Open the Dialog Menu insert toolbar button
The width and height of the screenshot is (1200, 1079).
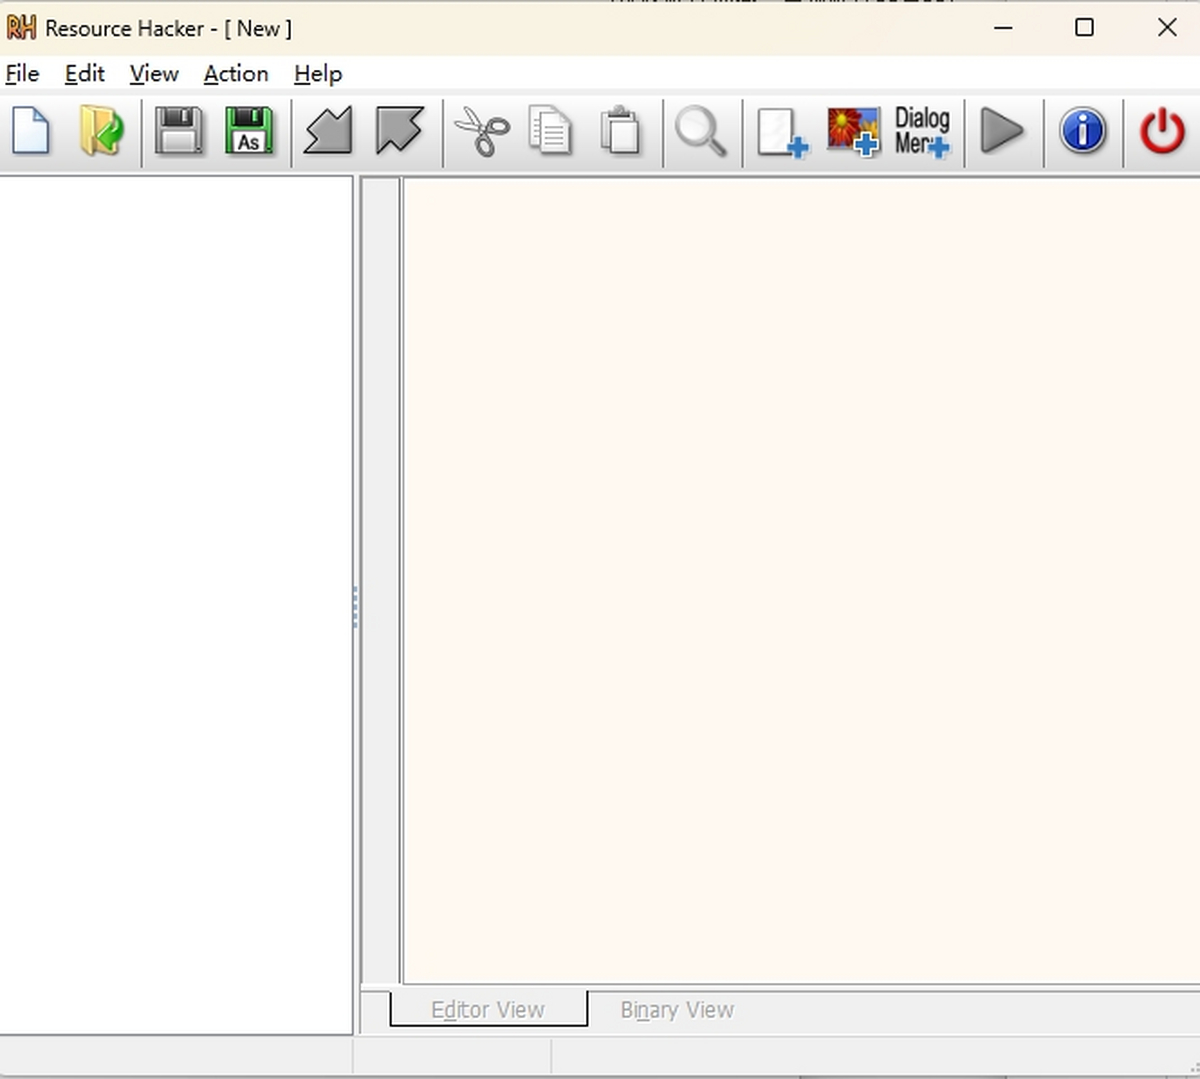[x=922, y=131]
